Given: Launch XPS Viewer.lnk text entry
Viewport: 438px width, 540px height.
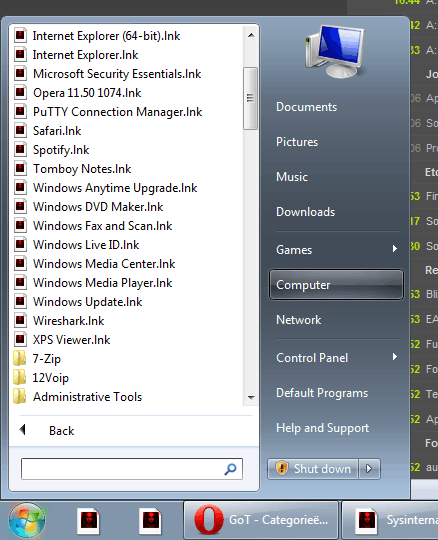Looking at the screenshot, I should pos(72,340).
